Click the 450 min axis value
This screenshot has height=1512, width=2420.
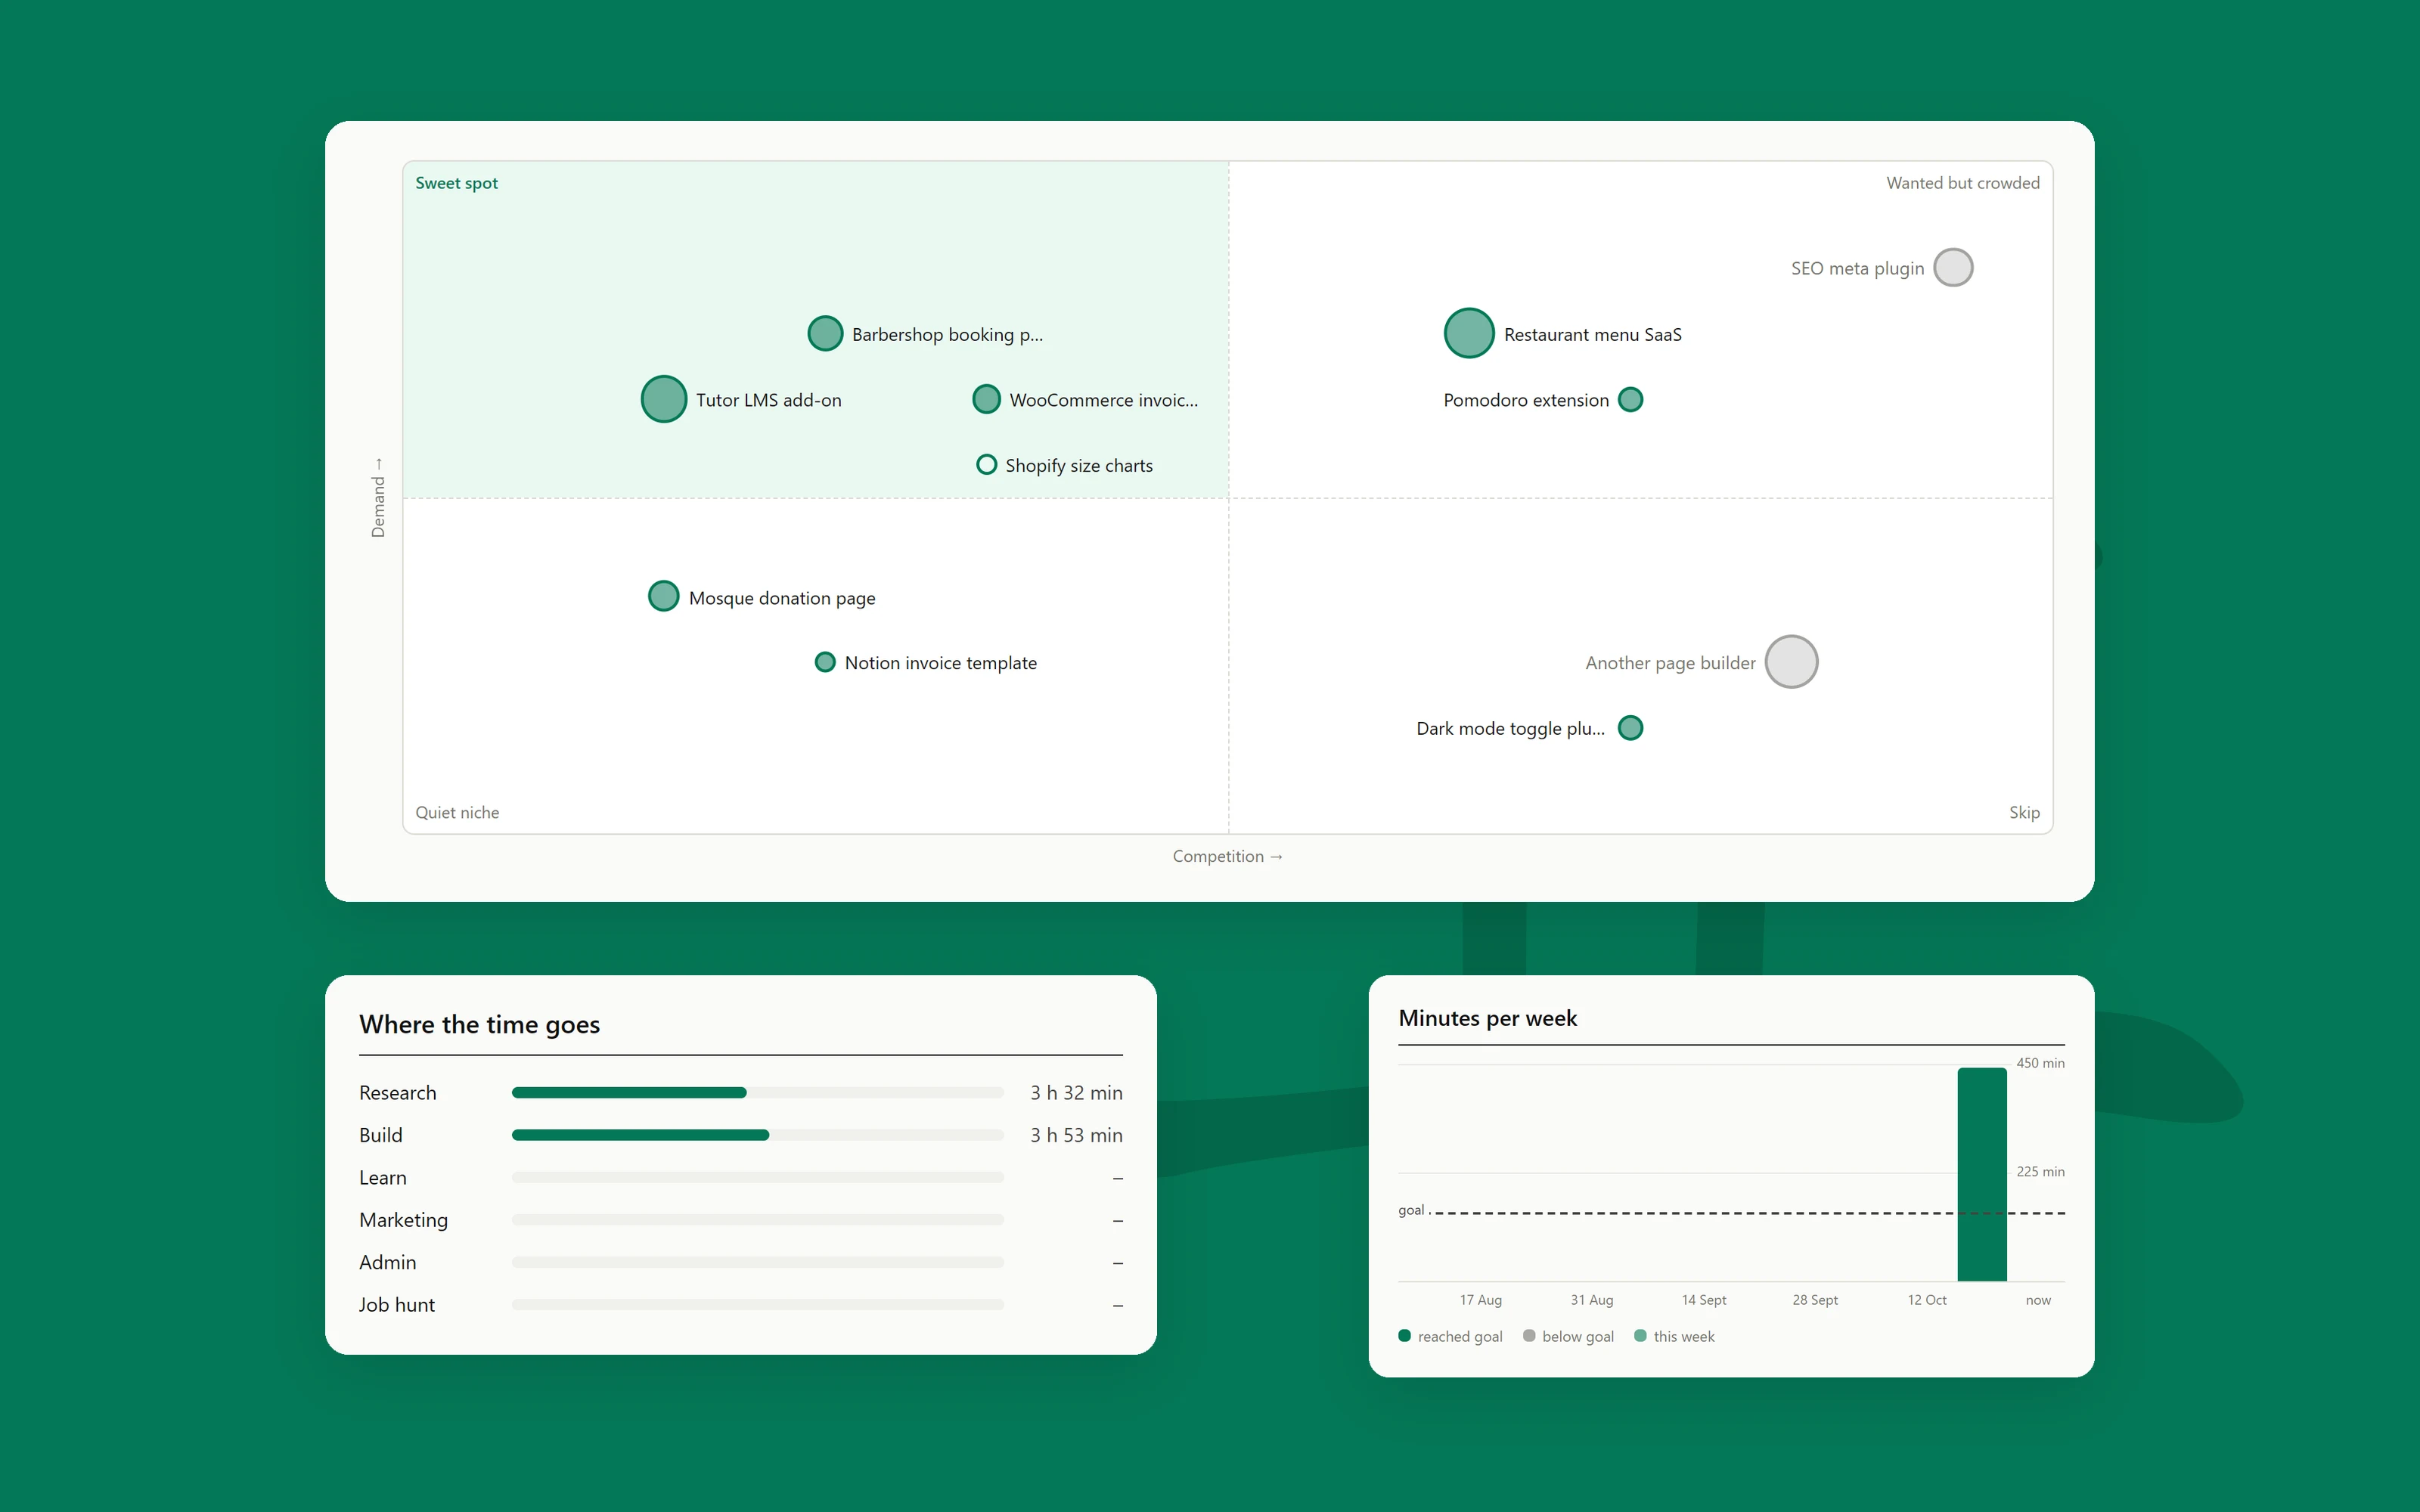point(2040,1062)
